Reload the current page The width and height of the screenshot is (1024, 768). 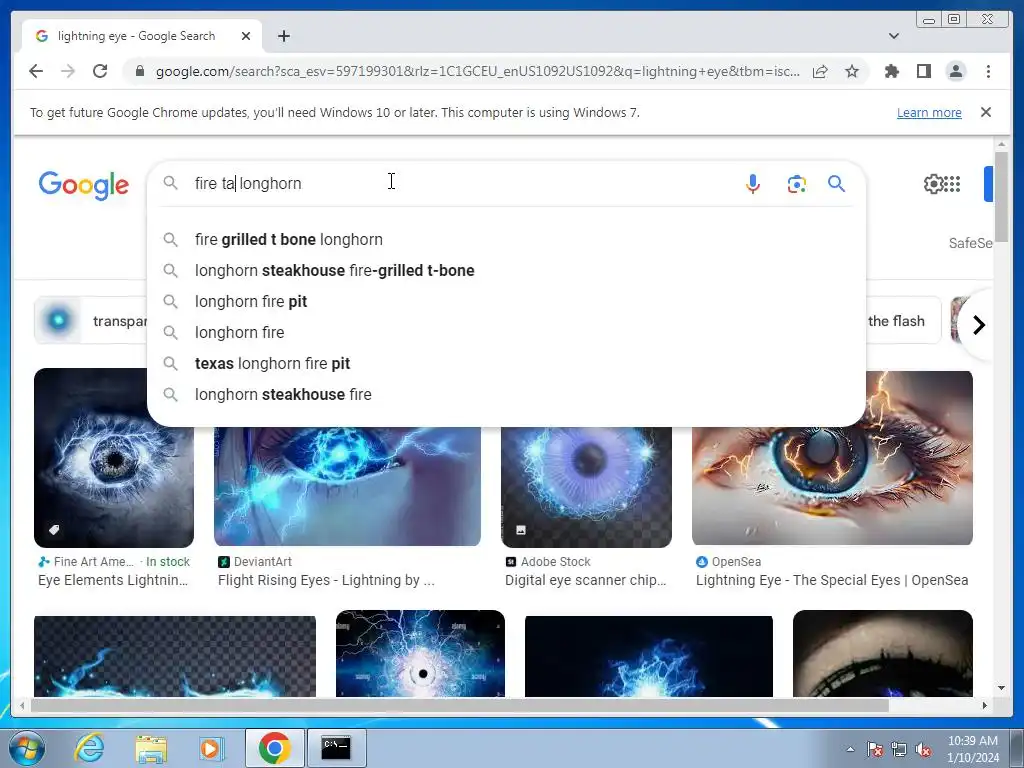pos(100,71)
